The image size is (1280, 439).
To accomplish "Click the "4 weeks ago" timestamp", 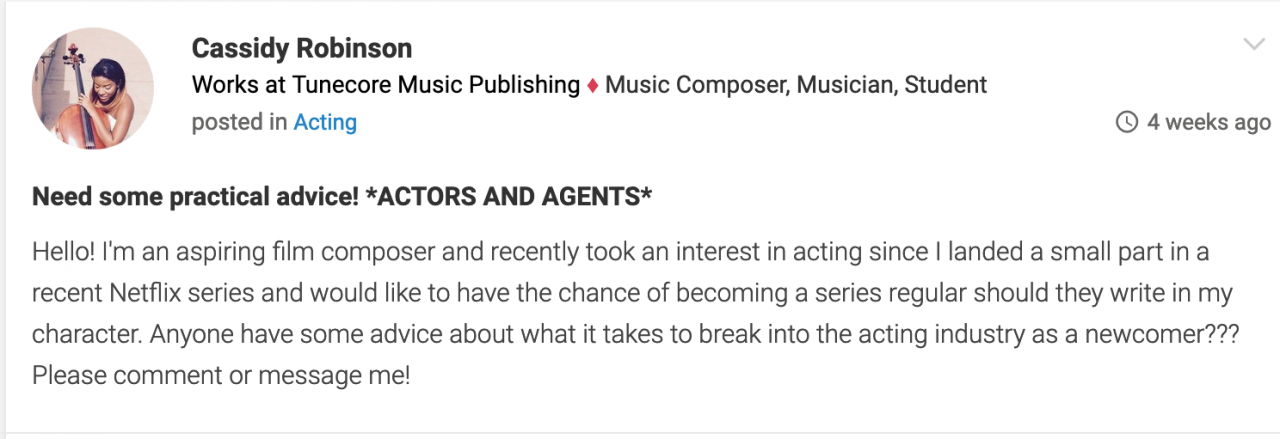I will tap(1209, 122).
